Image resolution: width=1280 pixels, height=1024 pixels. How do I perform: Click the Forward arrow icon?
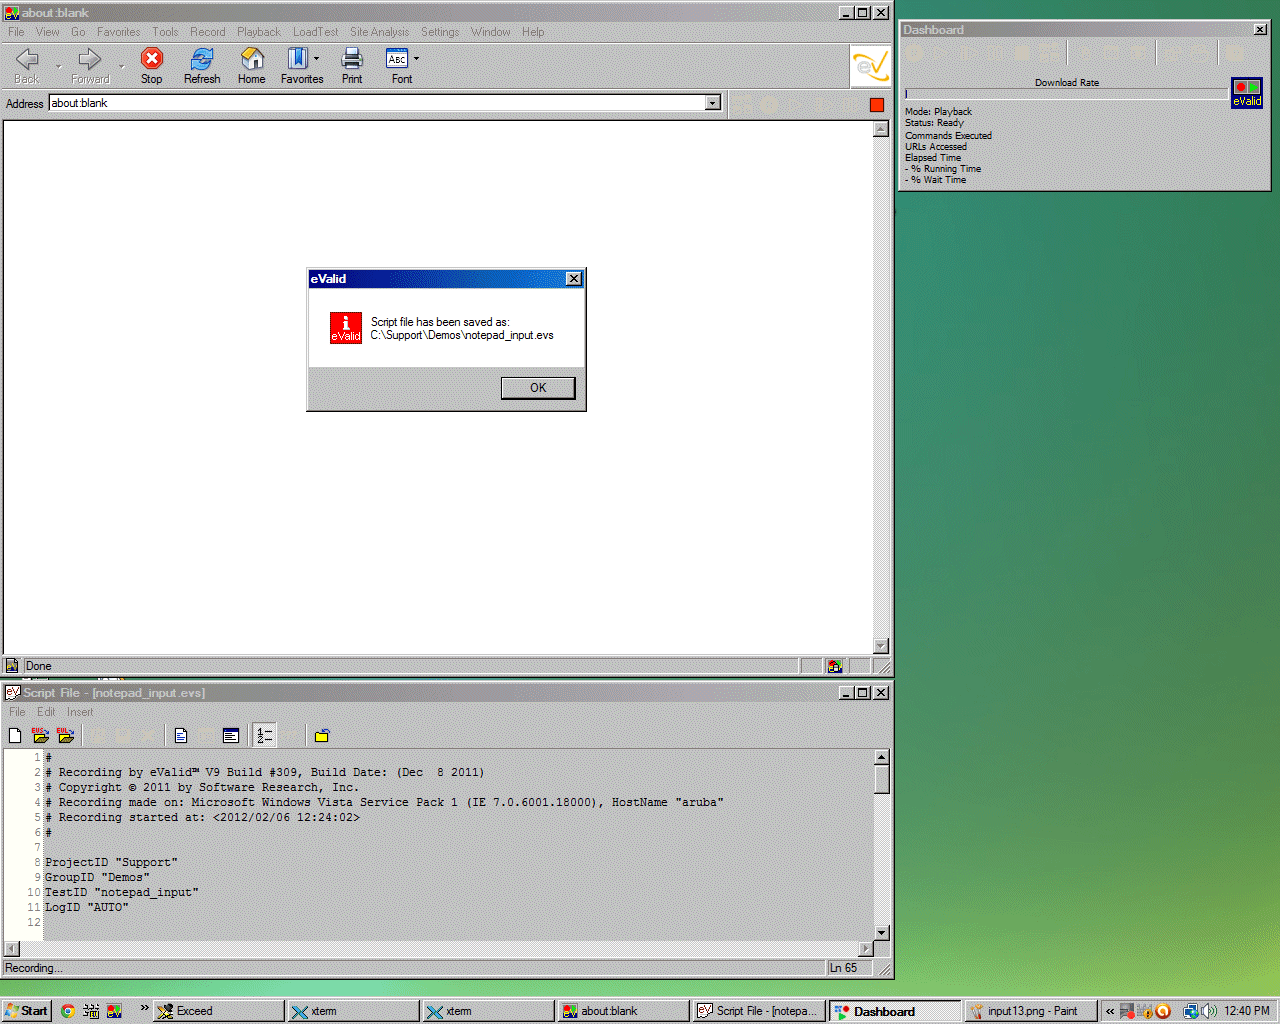89,59
